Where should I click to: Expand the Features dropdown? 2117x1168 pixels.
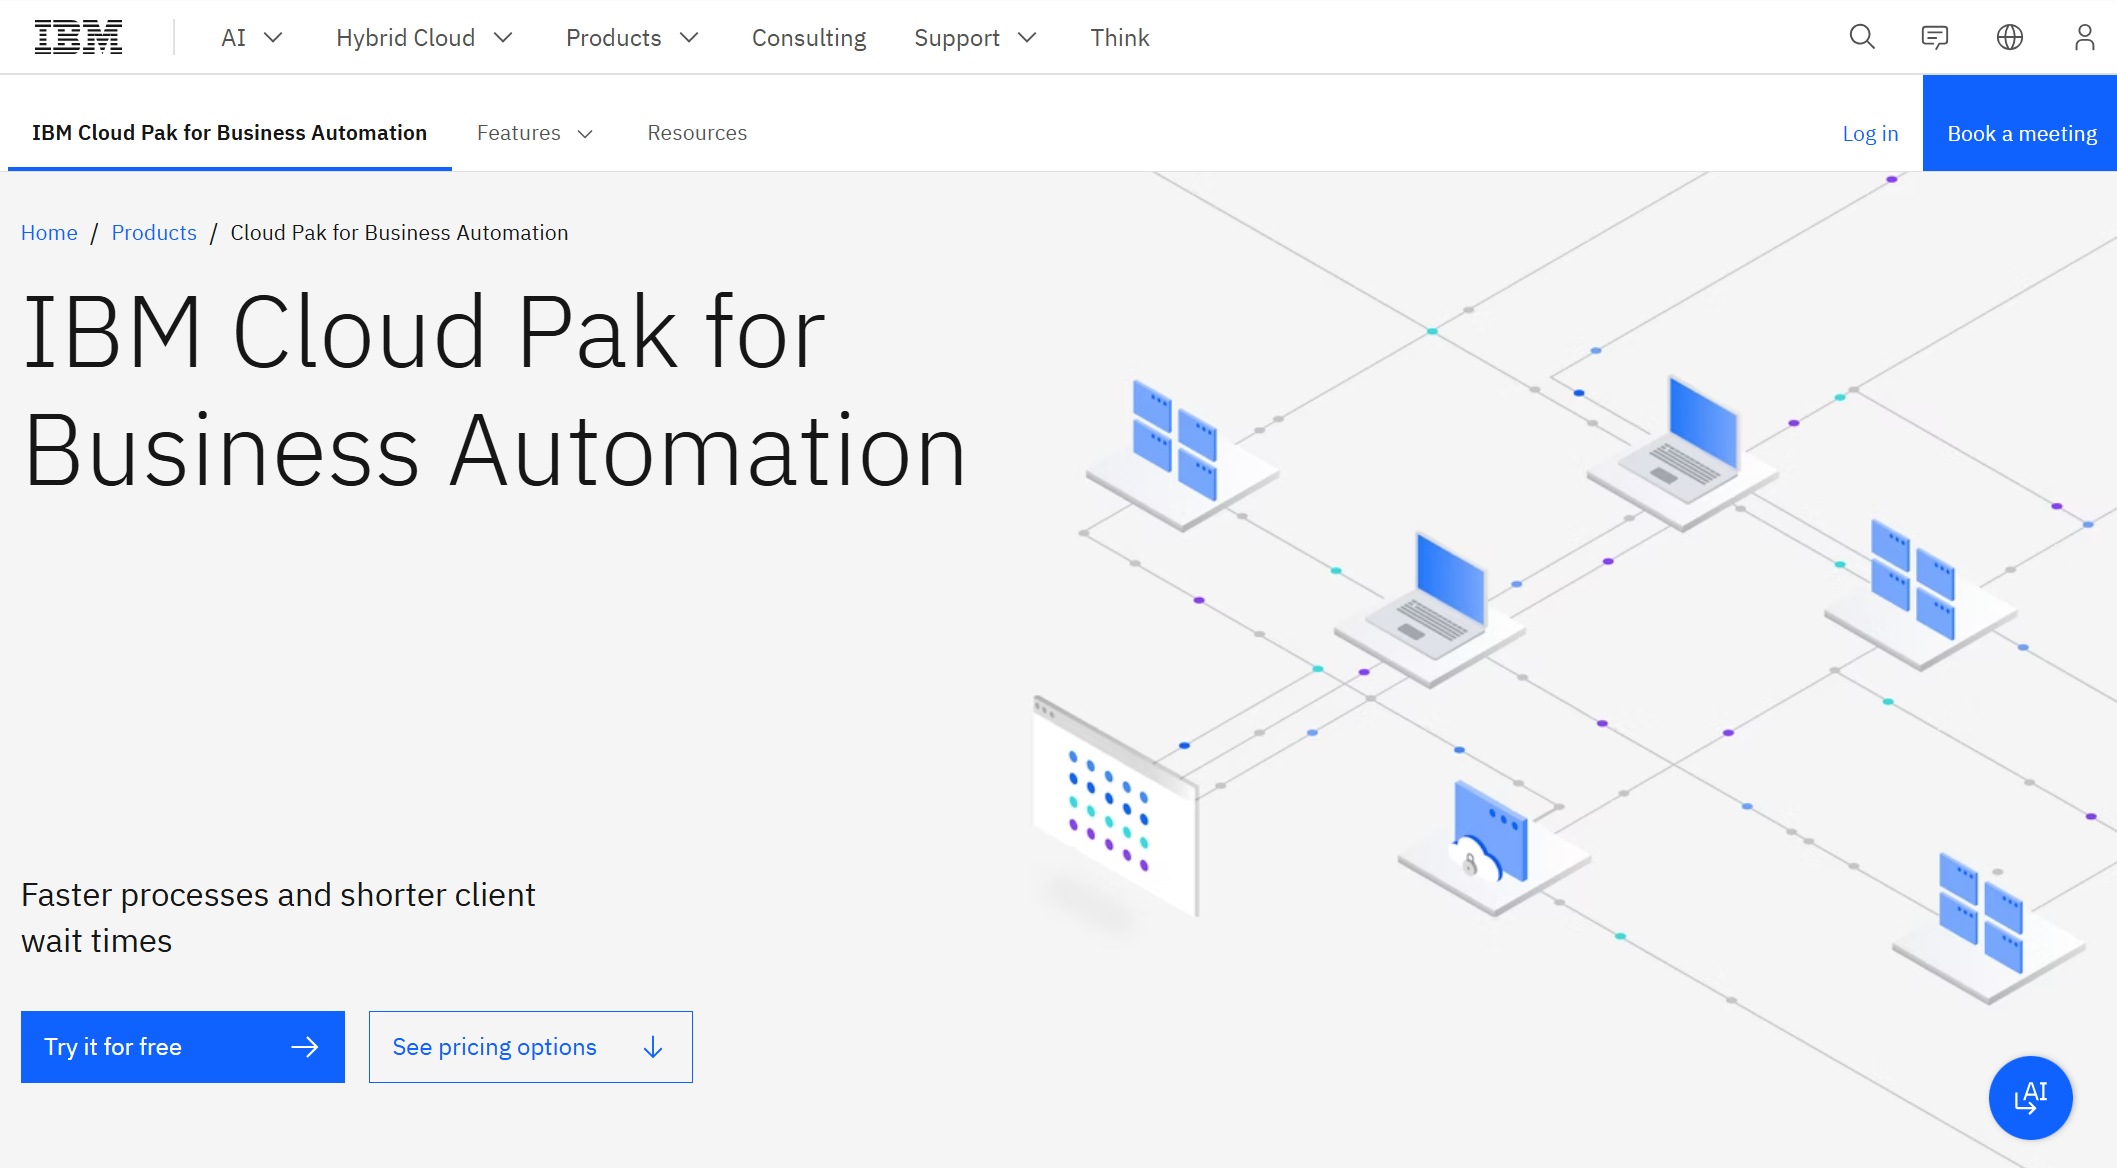535,132
